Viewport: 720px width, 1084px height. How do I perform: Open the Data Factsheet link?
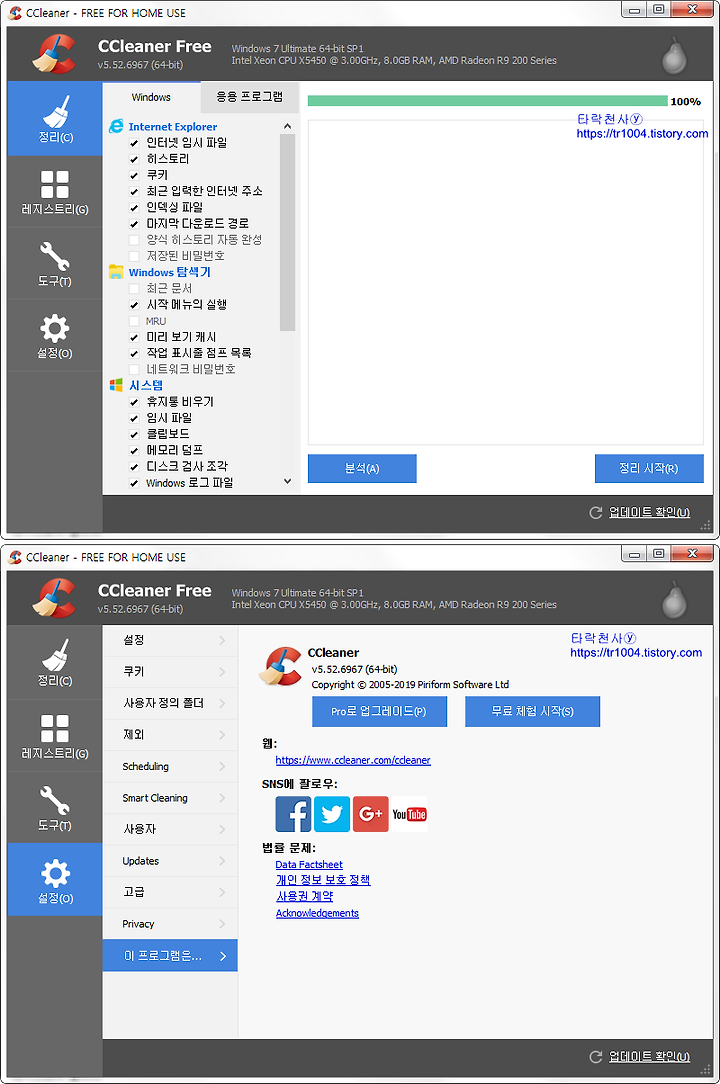[x=309, y=864]
